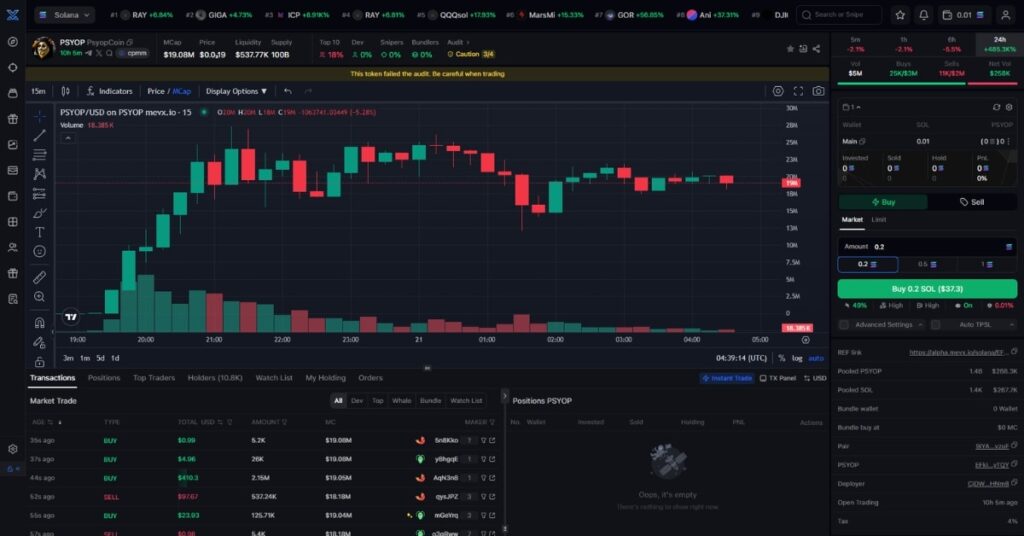Viewport: 1024px width, 536px height.
Task: Expand the Auto TPSL options
Action: tap(1012, 324)
